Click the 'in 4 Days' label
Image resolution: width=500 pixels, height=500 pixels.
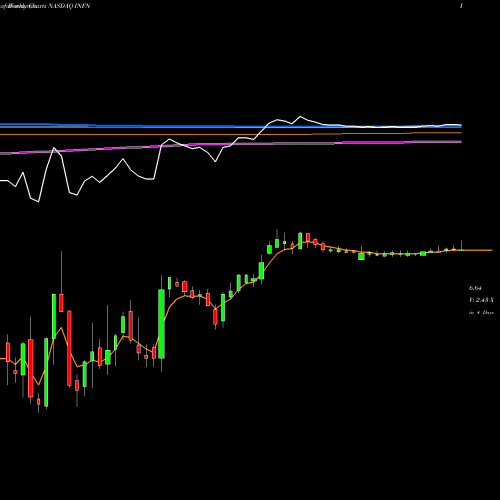point(481,313)
